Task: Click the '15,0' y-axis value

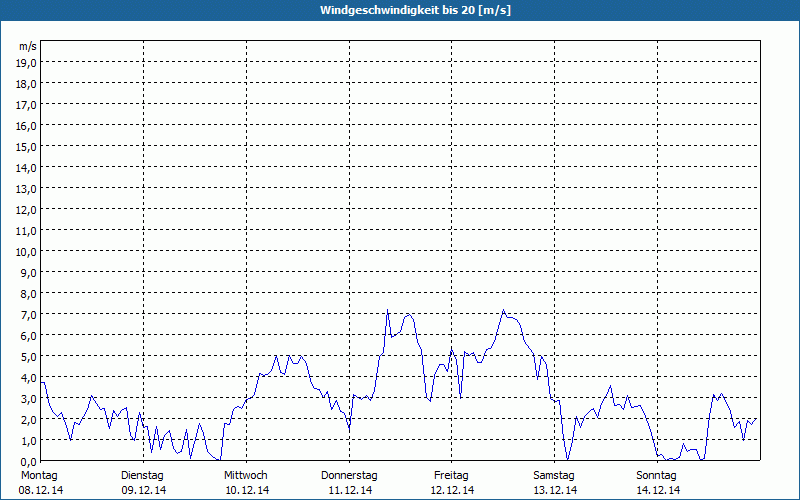Action: (27, 147)
